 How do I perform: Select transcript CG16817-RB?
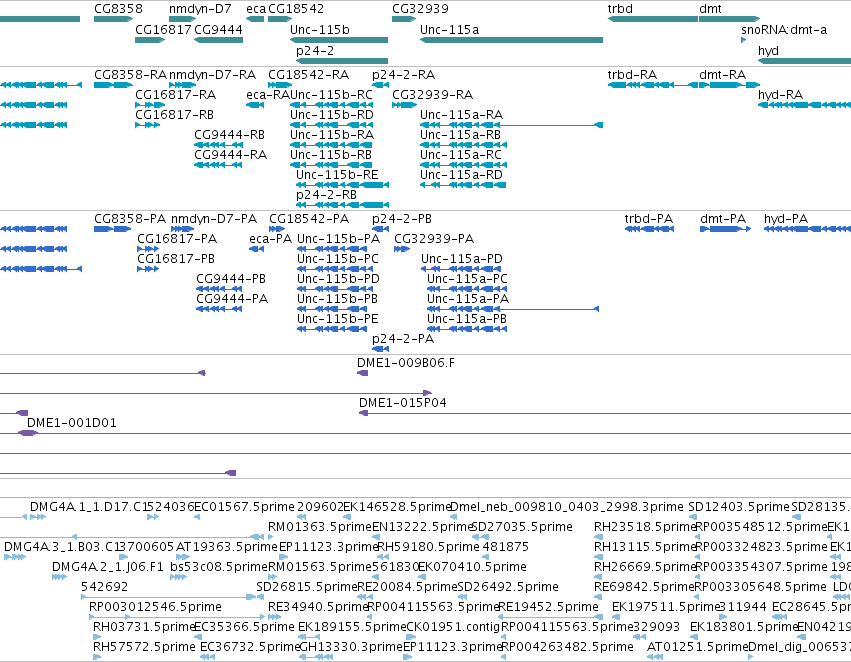[x=174, y=114]
